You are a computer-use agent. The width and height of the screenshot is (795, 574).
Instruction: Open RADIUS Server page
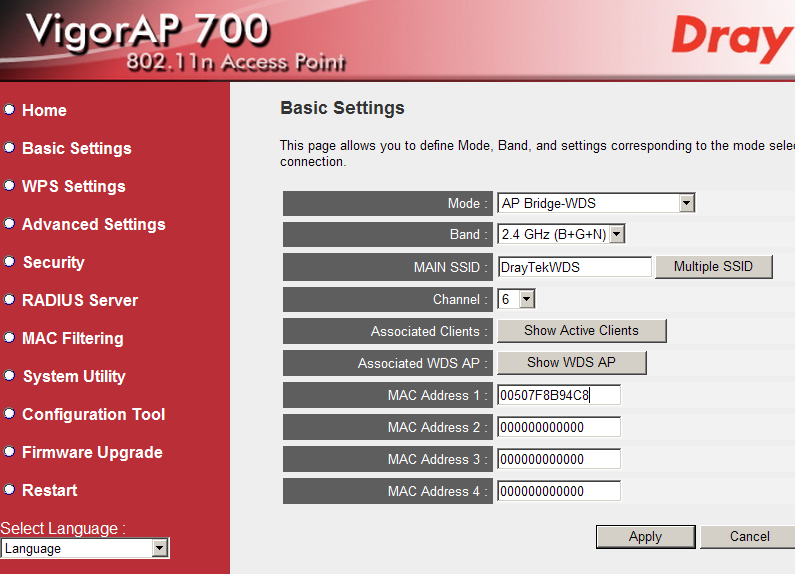[80, 300]
